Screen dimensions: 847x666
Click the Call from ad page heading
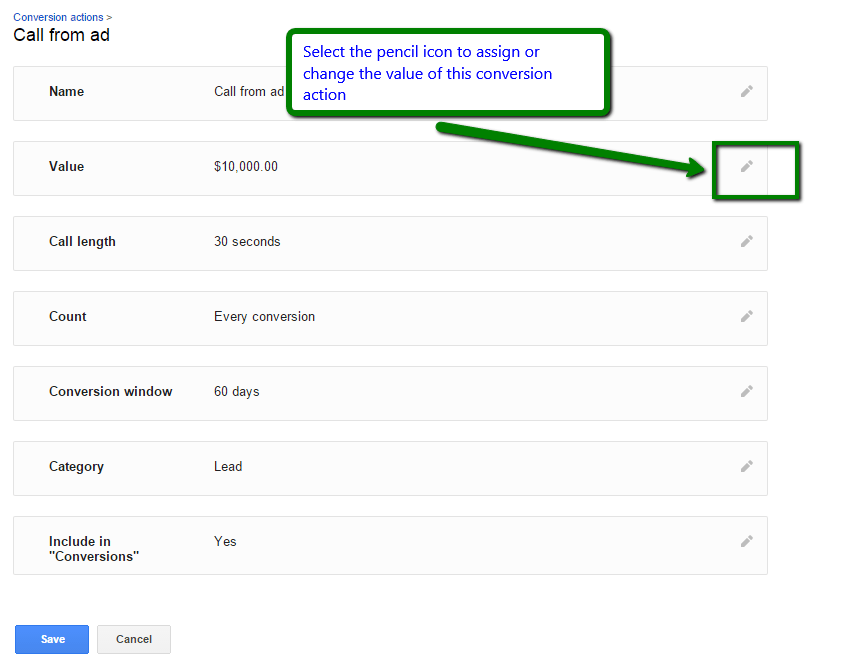pyautogui.click(x=61, y=36)
